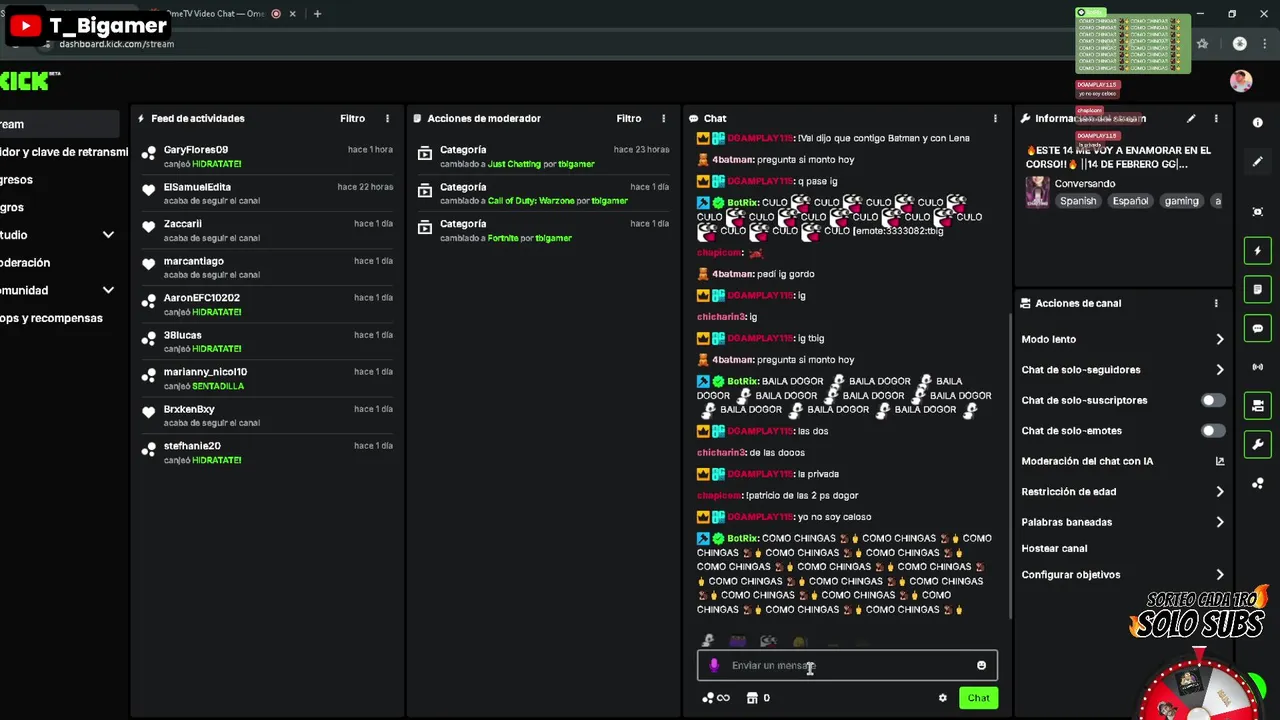Screen dimensions: 1280x720
Task: Toggle the chat bubble panel icon
Action: (1257, 328)
